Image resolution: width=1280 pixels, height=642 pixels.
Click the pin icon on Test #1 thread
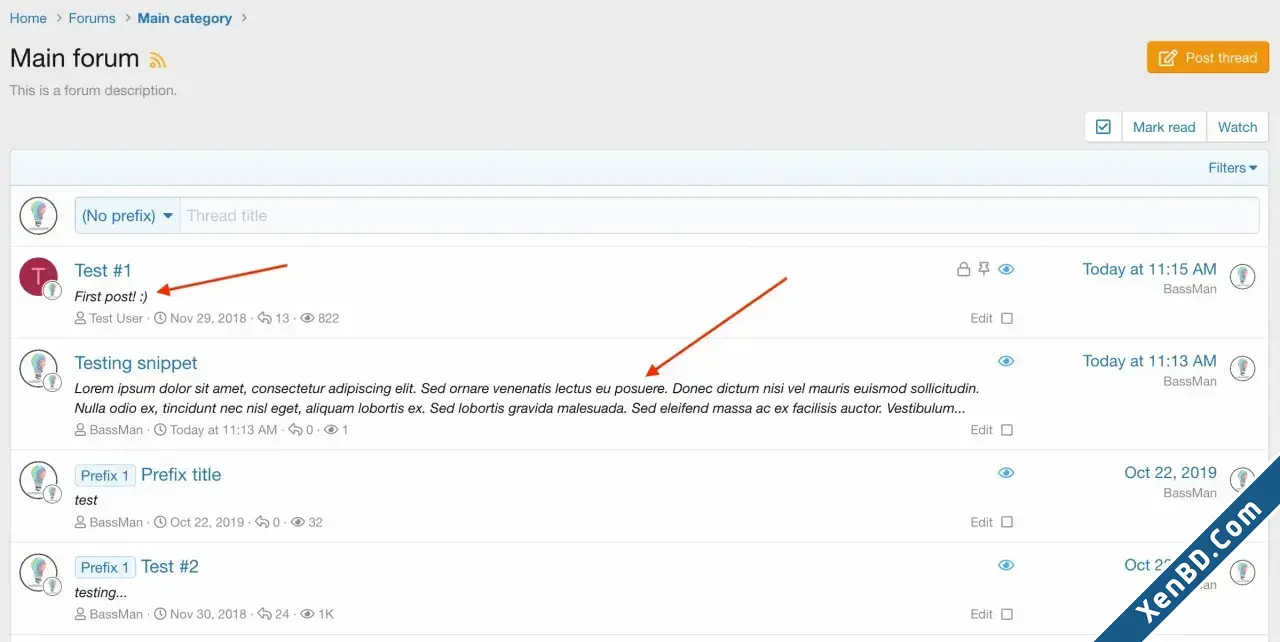pos(984,269)
